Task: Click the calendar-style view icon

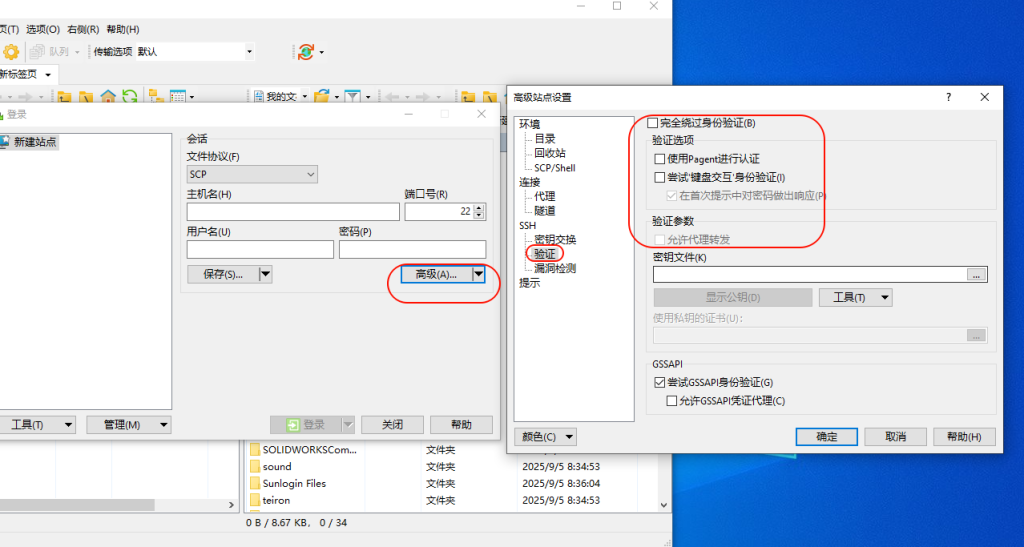Action: point(178,97)
